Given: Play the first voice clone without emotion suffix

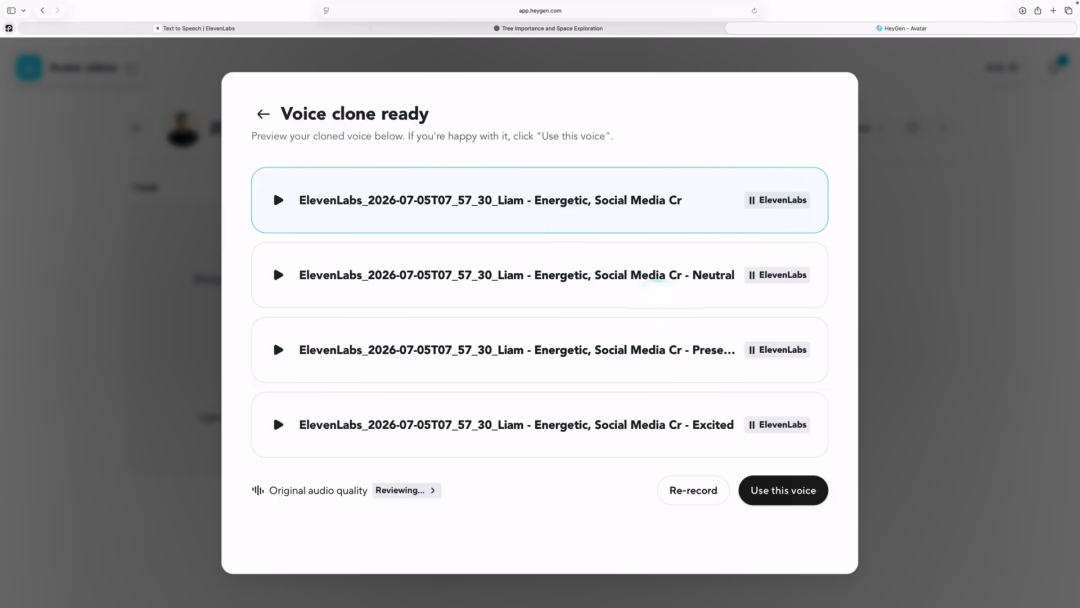Looking at the screenshot, I should (278, 200).
